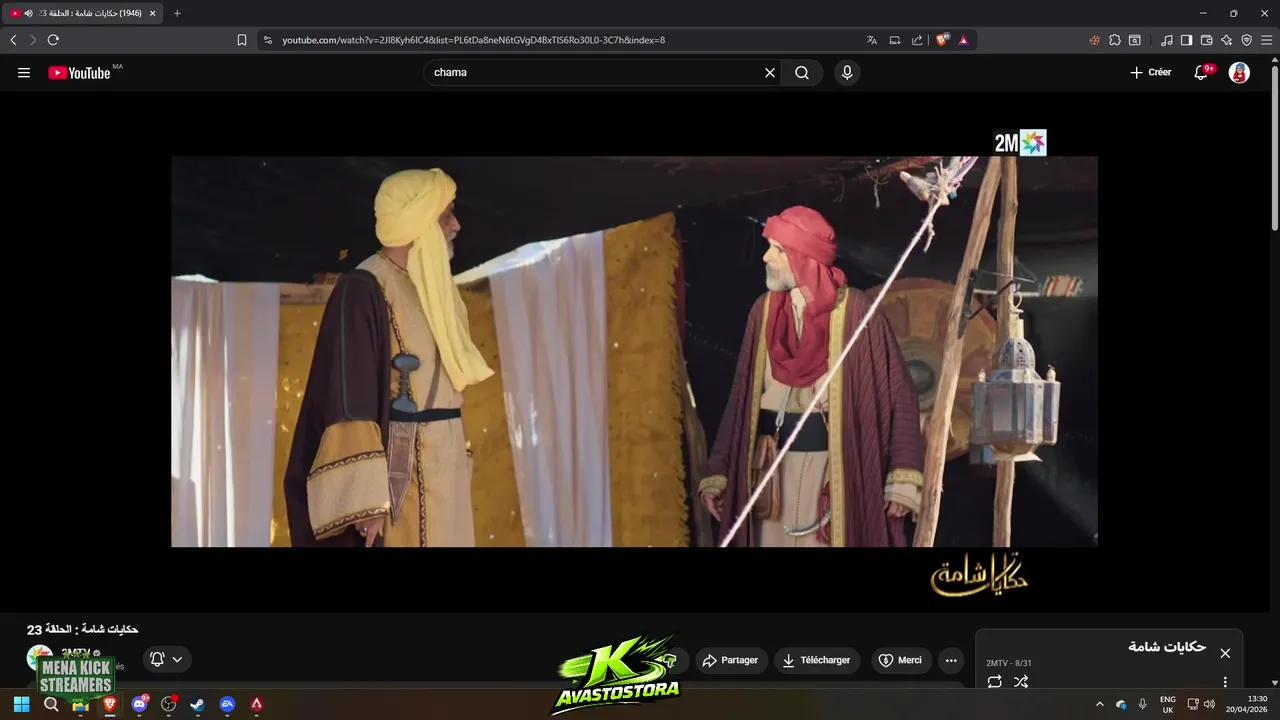Open the Créer menu
1280x720 pixels.
[x=1150, y=72]
